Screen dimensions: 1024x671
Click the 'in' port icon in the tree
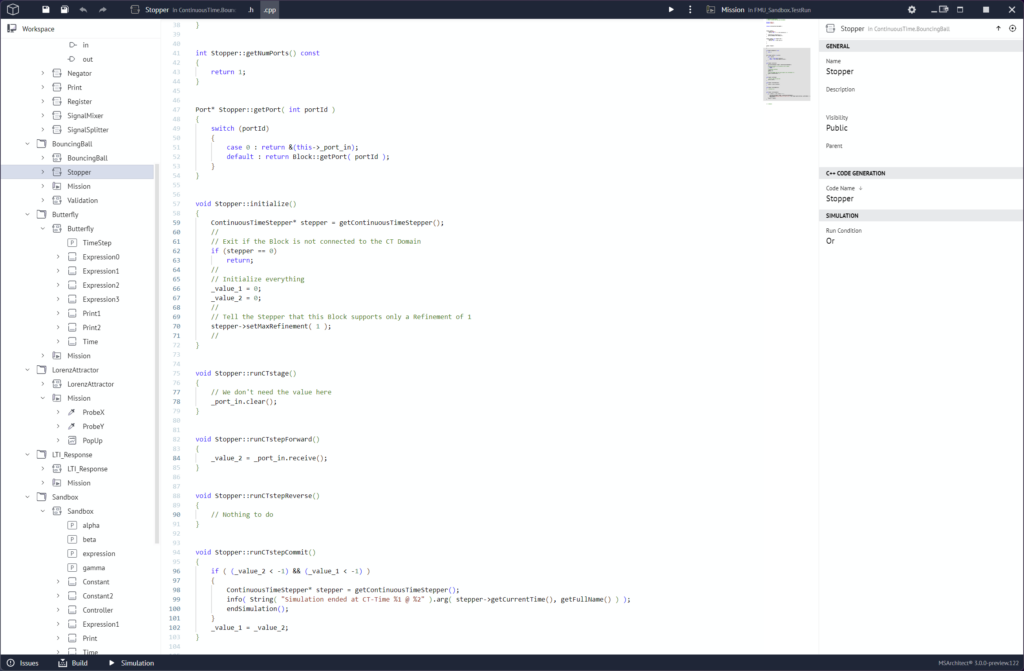(72, 45)
